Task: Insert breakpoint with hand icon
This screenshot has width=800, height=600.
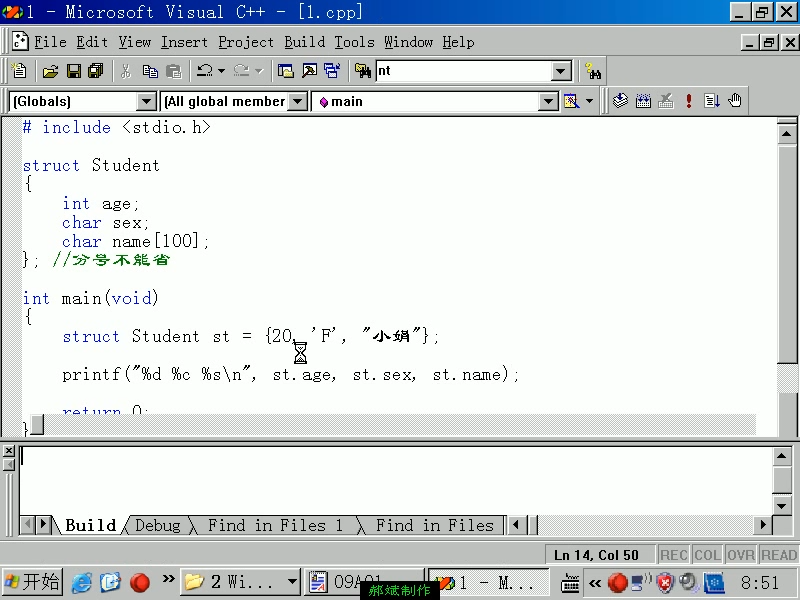Action: point(735,101)
